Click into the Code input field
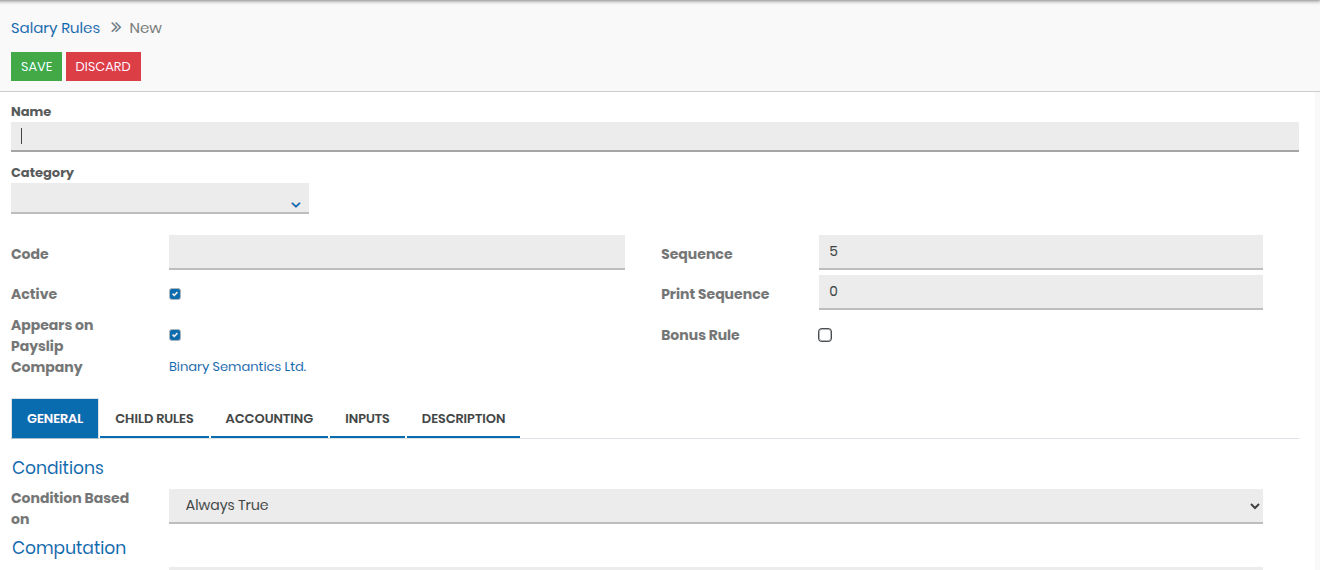The image size is (1320, 570). [396, 253]
